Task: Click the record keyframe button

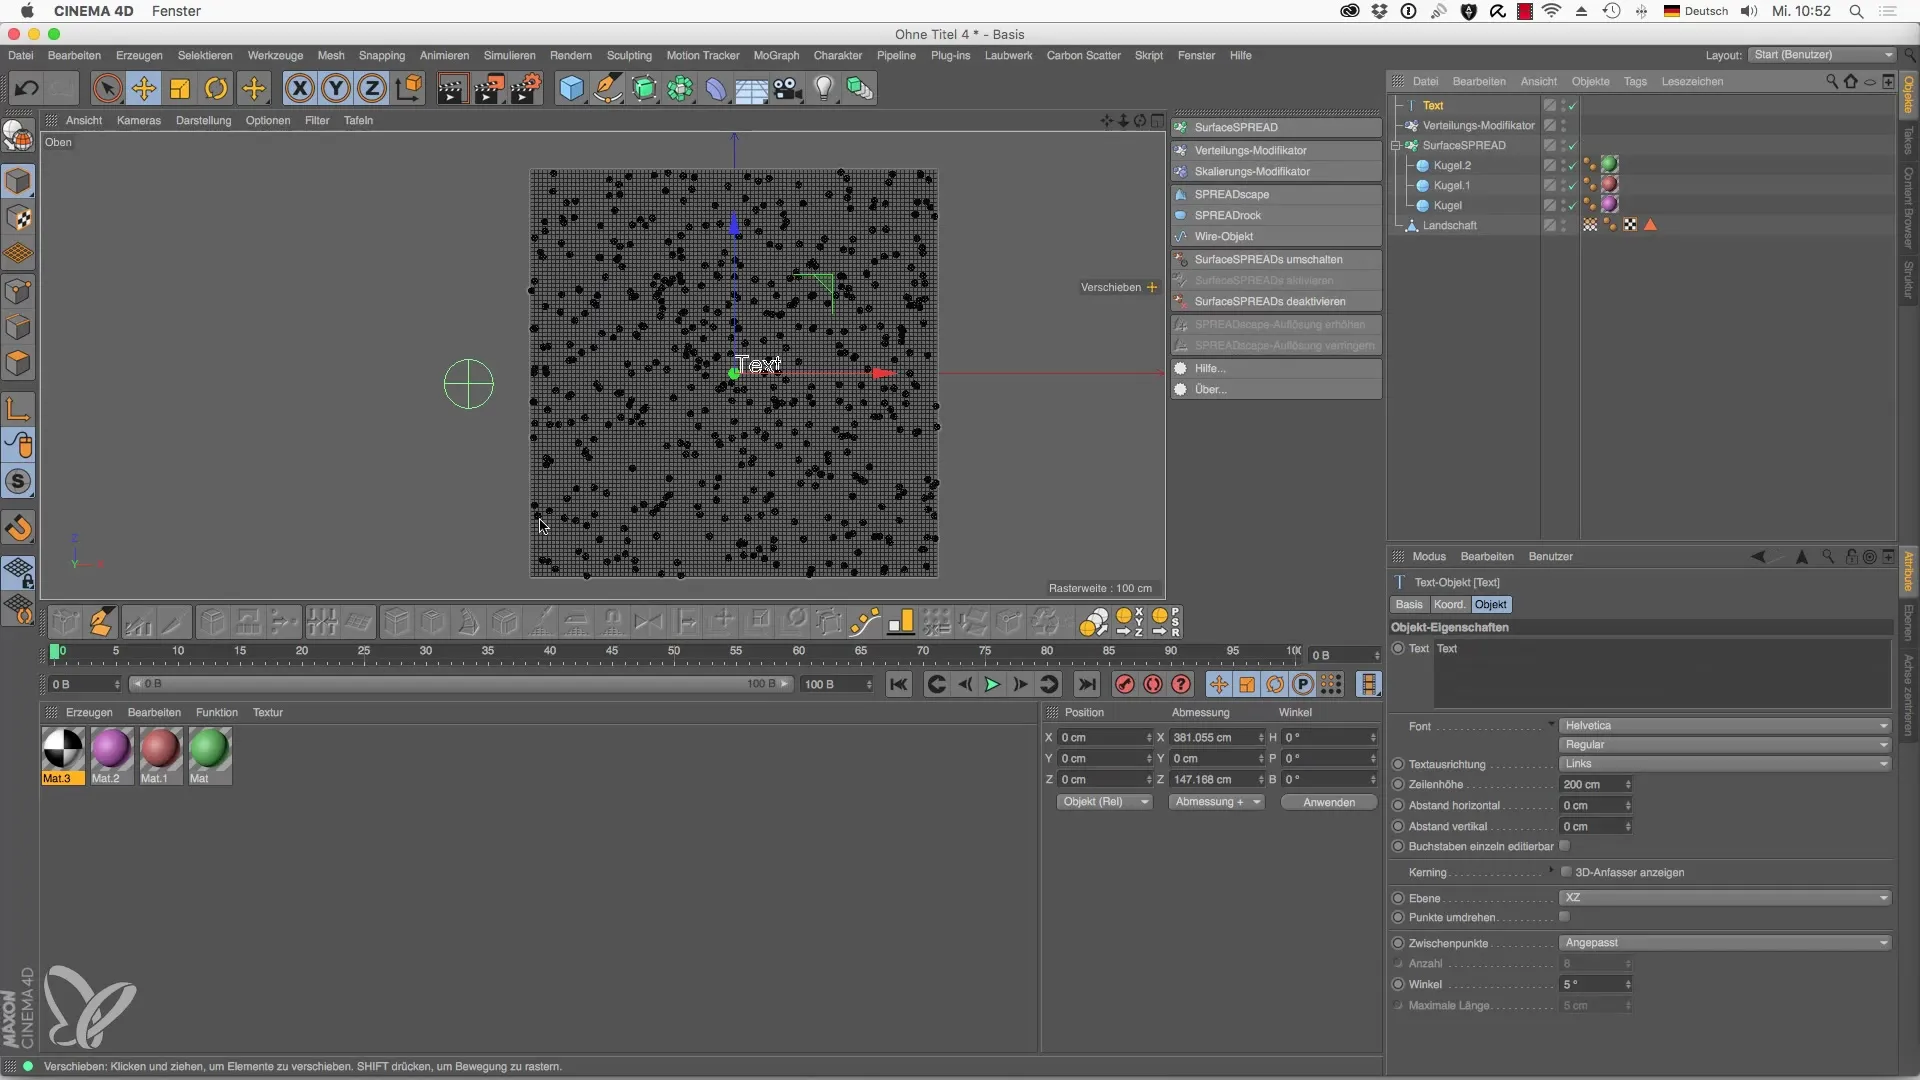Action: pyautogui.click(x=1124, y=684)
